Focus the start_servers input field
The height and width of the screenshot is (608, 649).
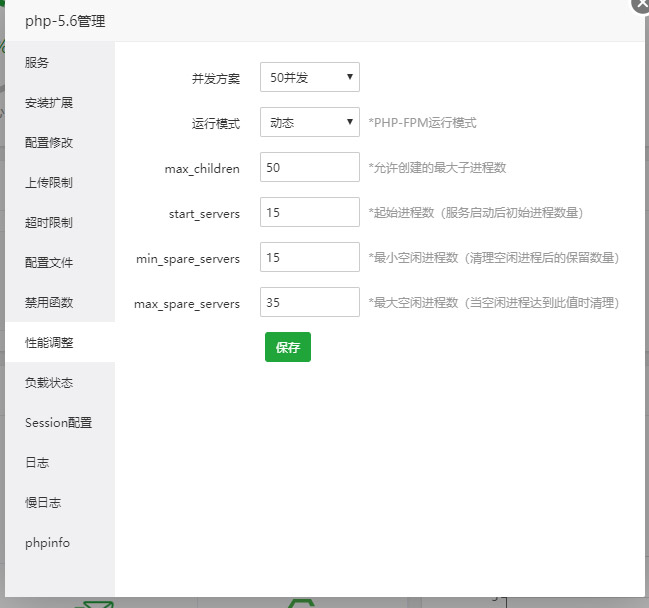click(309, 213)
